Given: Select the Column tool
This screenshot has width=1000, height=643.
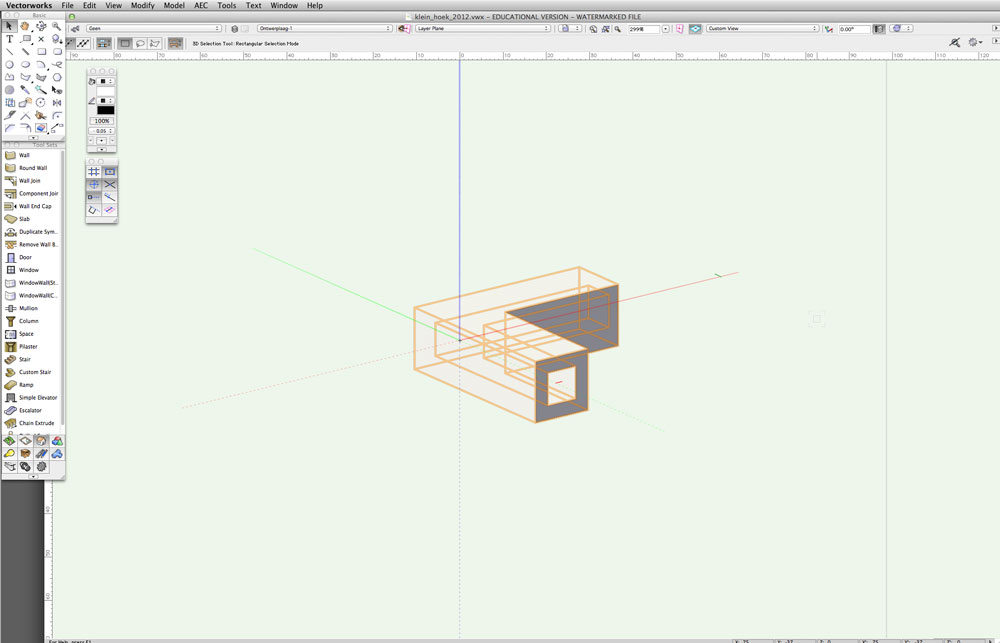Looking at the screenshot, I should [32, 321].
